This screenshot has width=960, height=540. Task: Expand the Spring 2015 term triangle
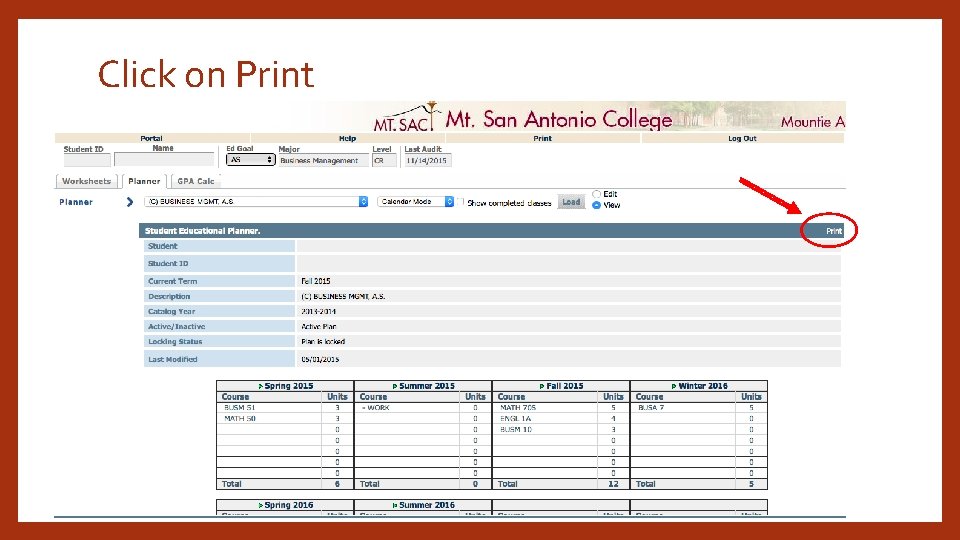[260, 386]
